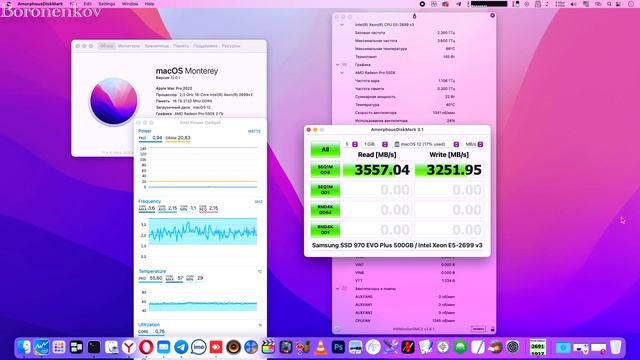
Task: Open AnyDesk from the Dock
Action: (x=216, y=347)
